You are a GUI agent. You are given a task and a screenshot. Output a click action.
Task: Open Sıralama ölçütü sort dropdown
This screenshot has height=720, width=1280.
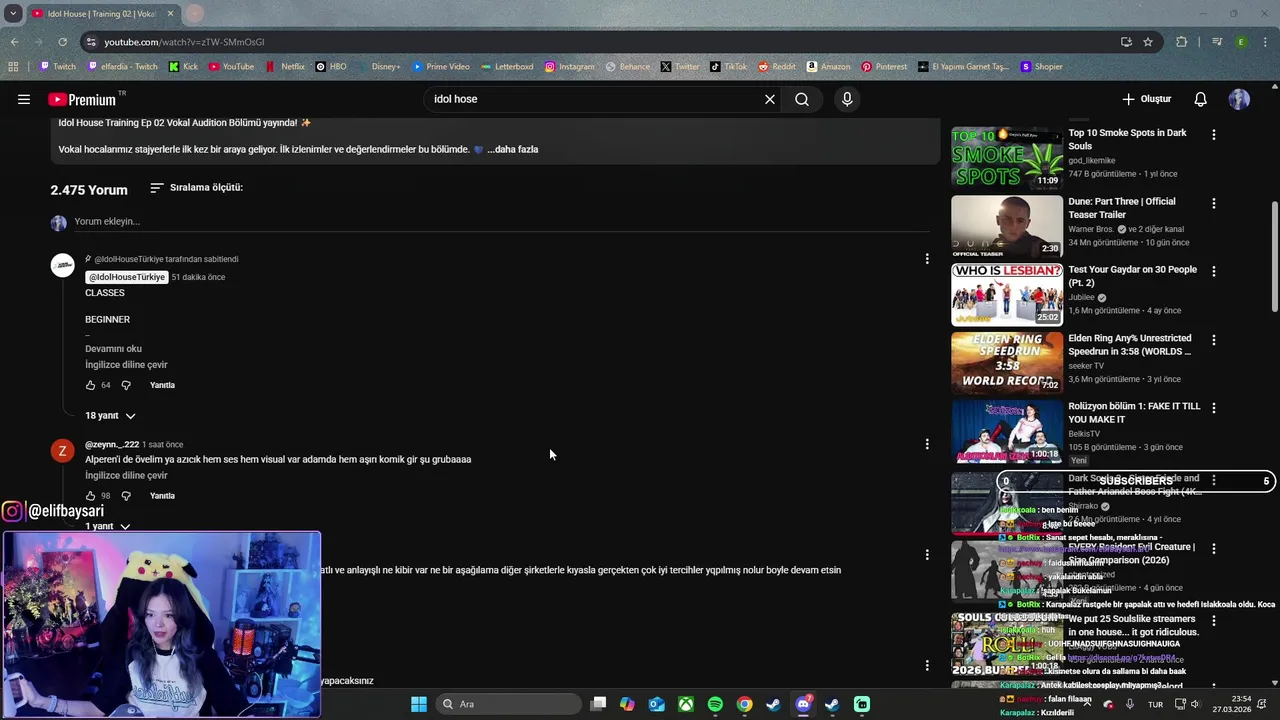pos(196,188)
